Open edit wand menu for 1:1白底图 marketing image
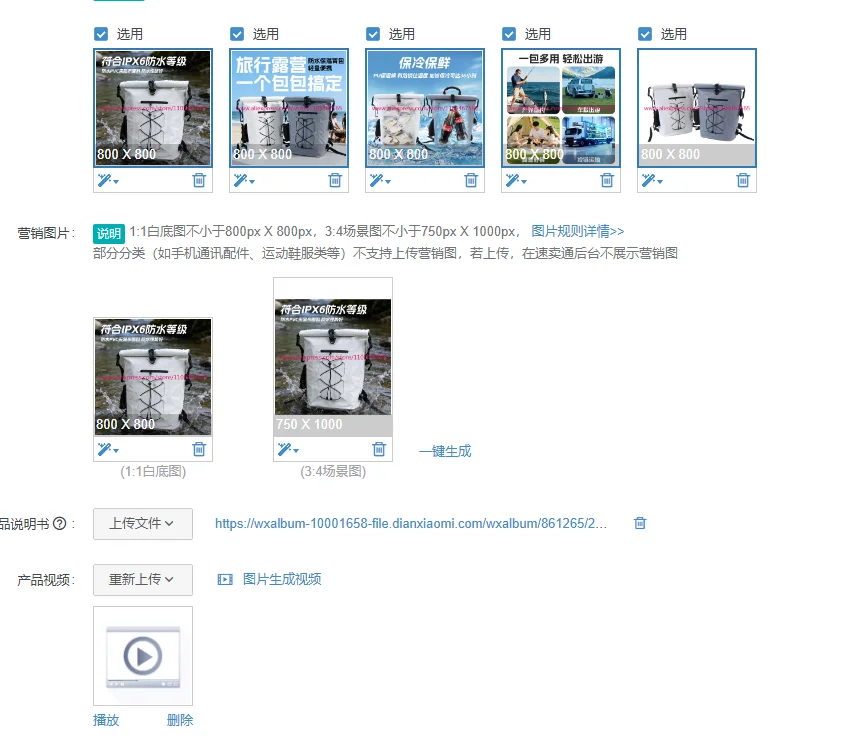Viewport: 850px width, 739px height. [x=108, y=449]
